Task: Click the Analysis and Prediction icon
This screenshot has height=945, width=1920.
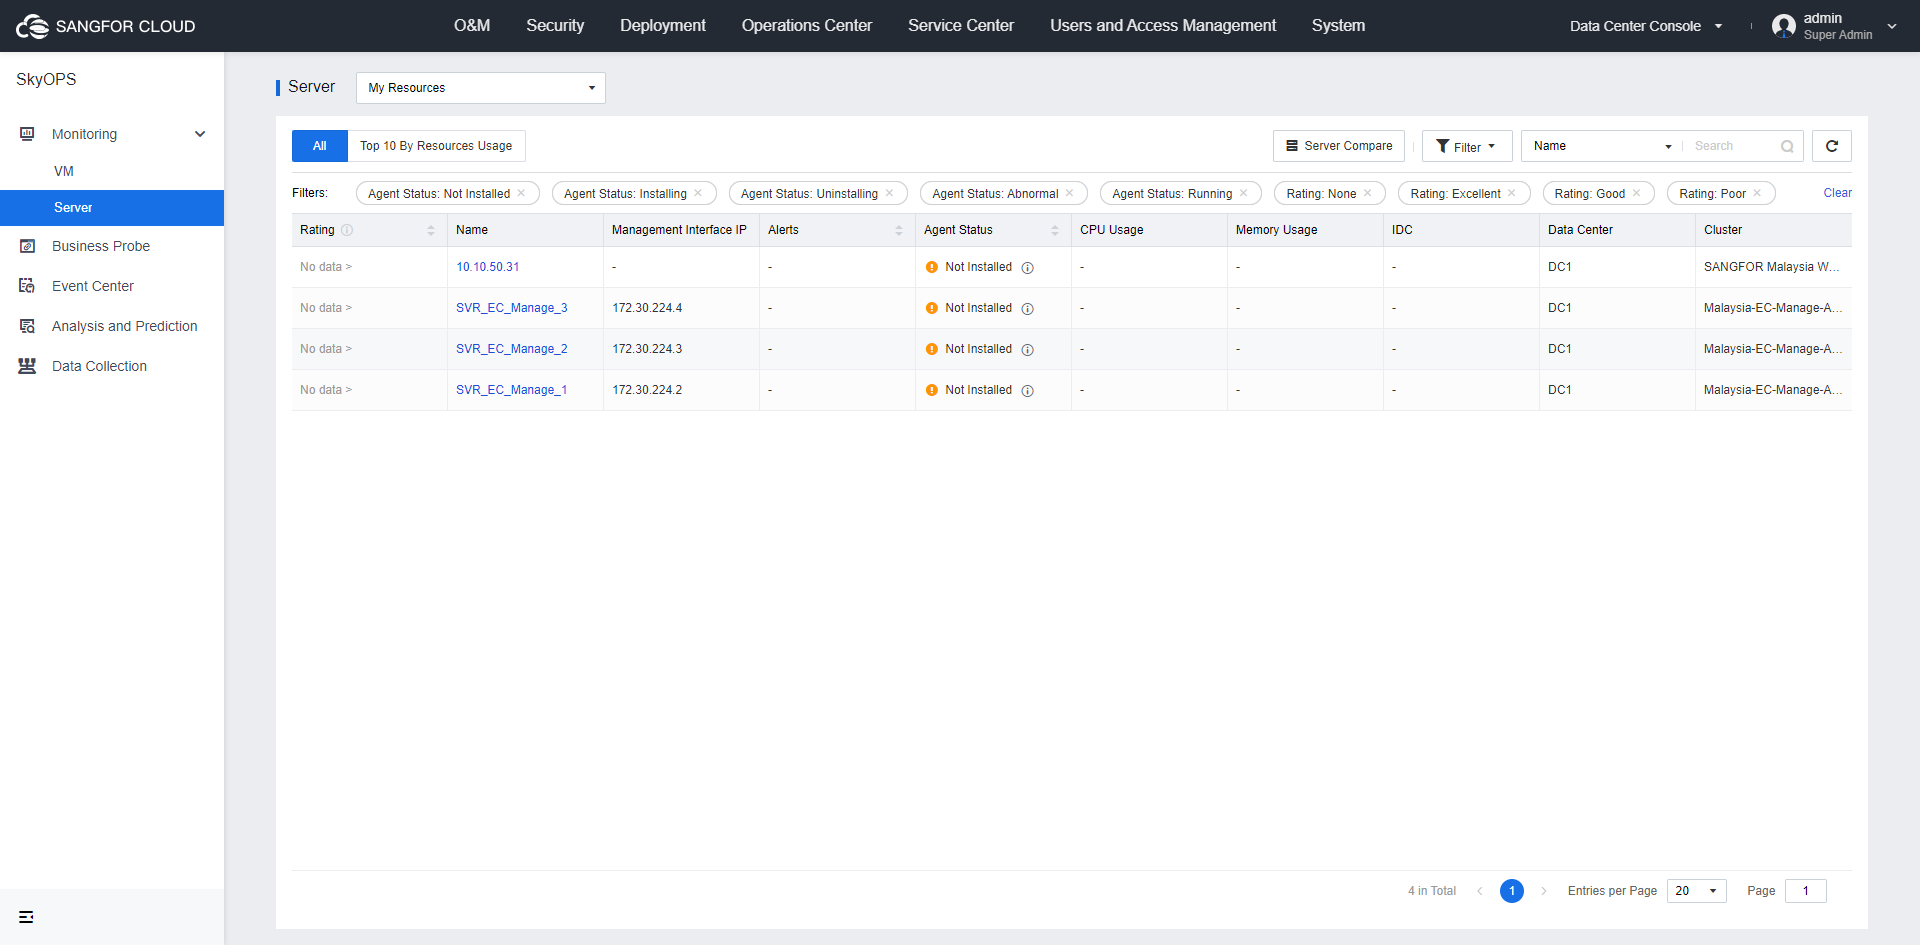Action: point(27,326)
